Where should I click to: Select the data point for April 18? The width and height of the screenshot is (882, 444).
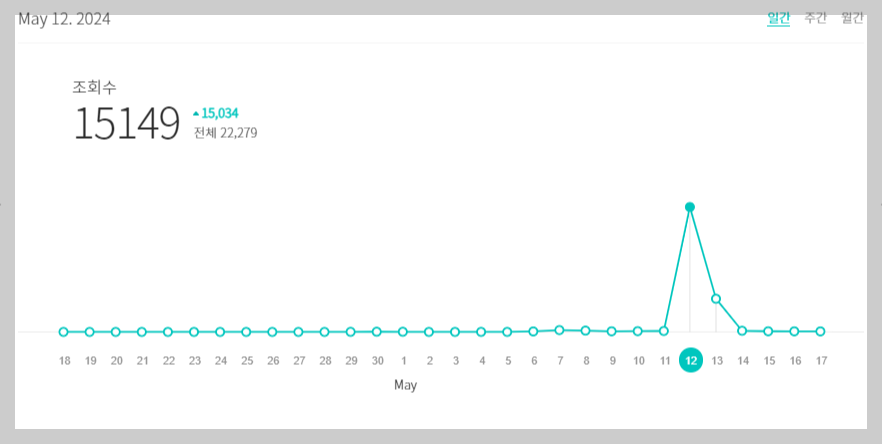click(x=64, y=332)
